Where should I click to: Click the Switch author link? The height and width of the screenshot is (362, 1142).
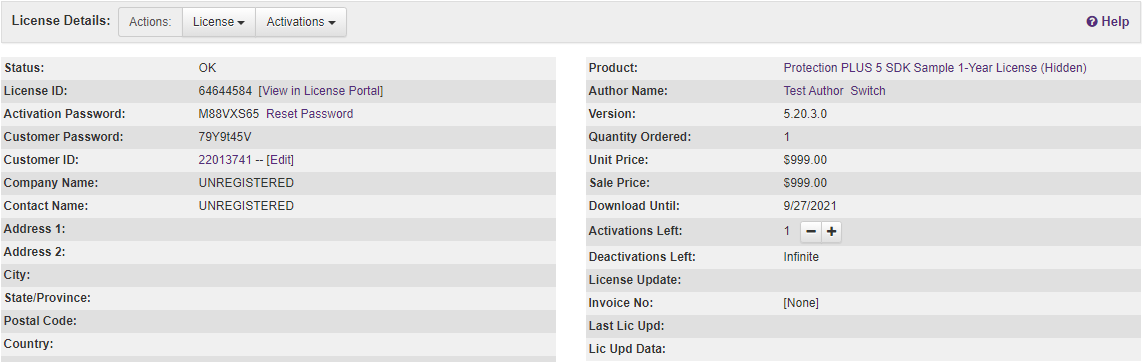(868, 91)
